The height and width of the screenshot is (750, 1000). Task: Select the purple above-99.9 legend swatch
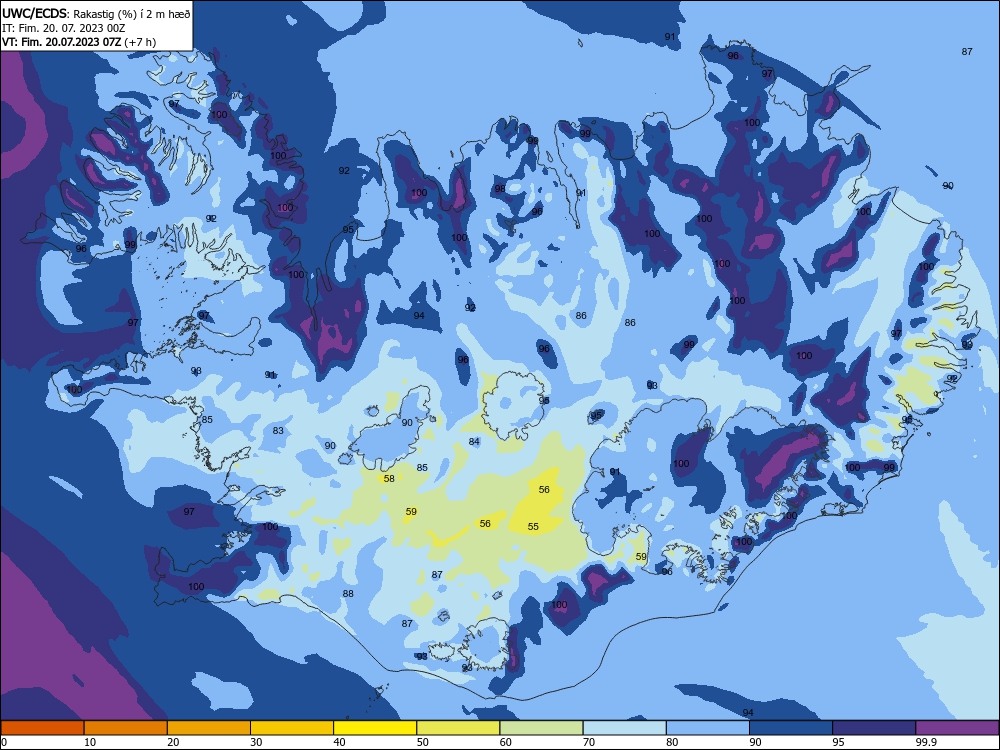[957, 728]
